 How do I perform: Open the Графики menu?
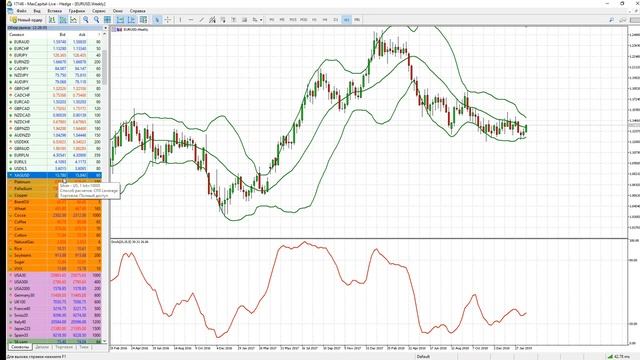point(77,11)
